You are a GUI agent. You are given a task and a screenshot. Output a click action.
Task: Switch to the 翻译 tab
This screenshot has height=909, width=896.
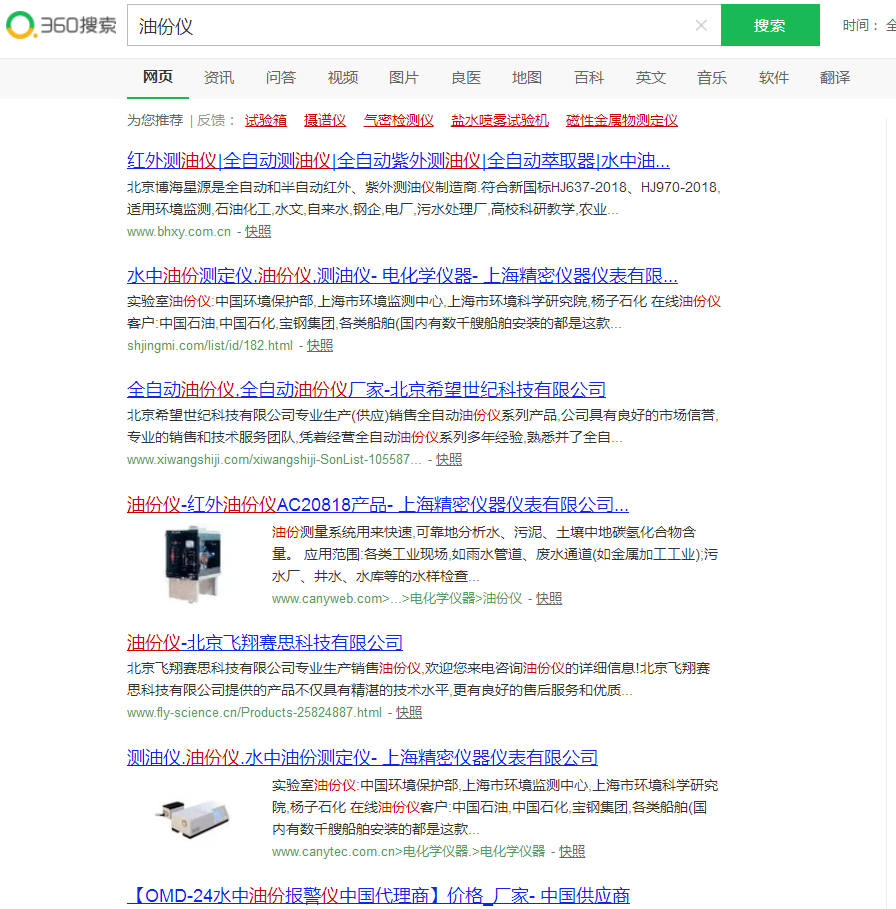pyautogui.click(x=835, y=77)
